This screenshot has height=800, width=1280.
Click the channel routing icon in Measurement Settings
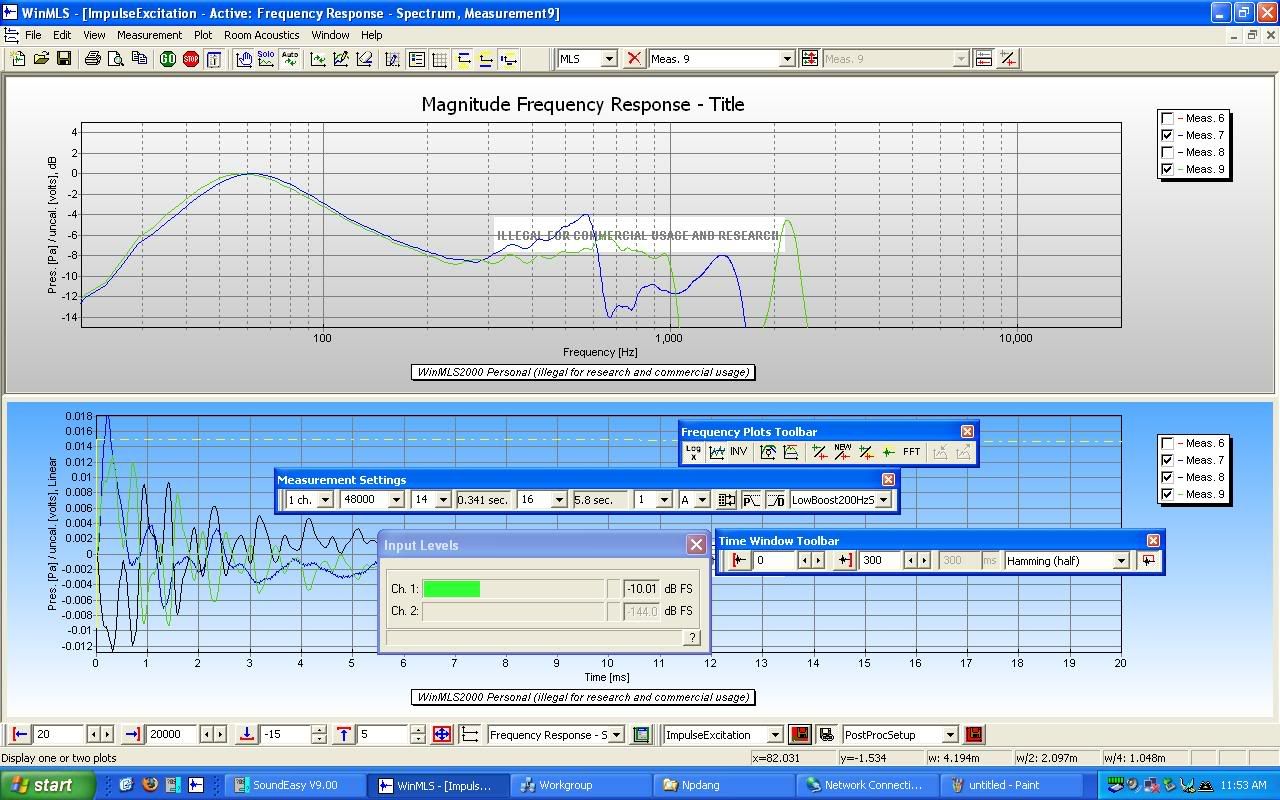coord(727,499)
